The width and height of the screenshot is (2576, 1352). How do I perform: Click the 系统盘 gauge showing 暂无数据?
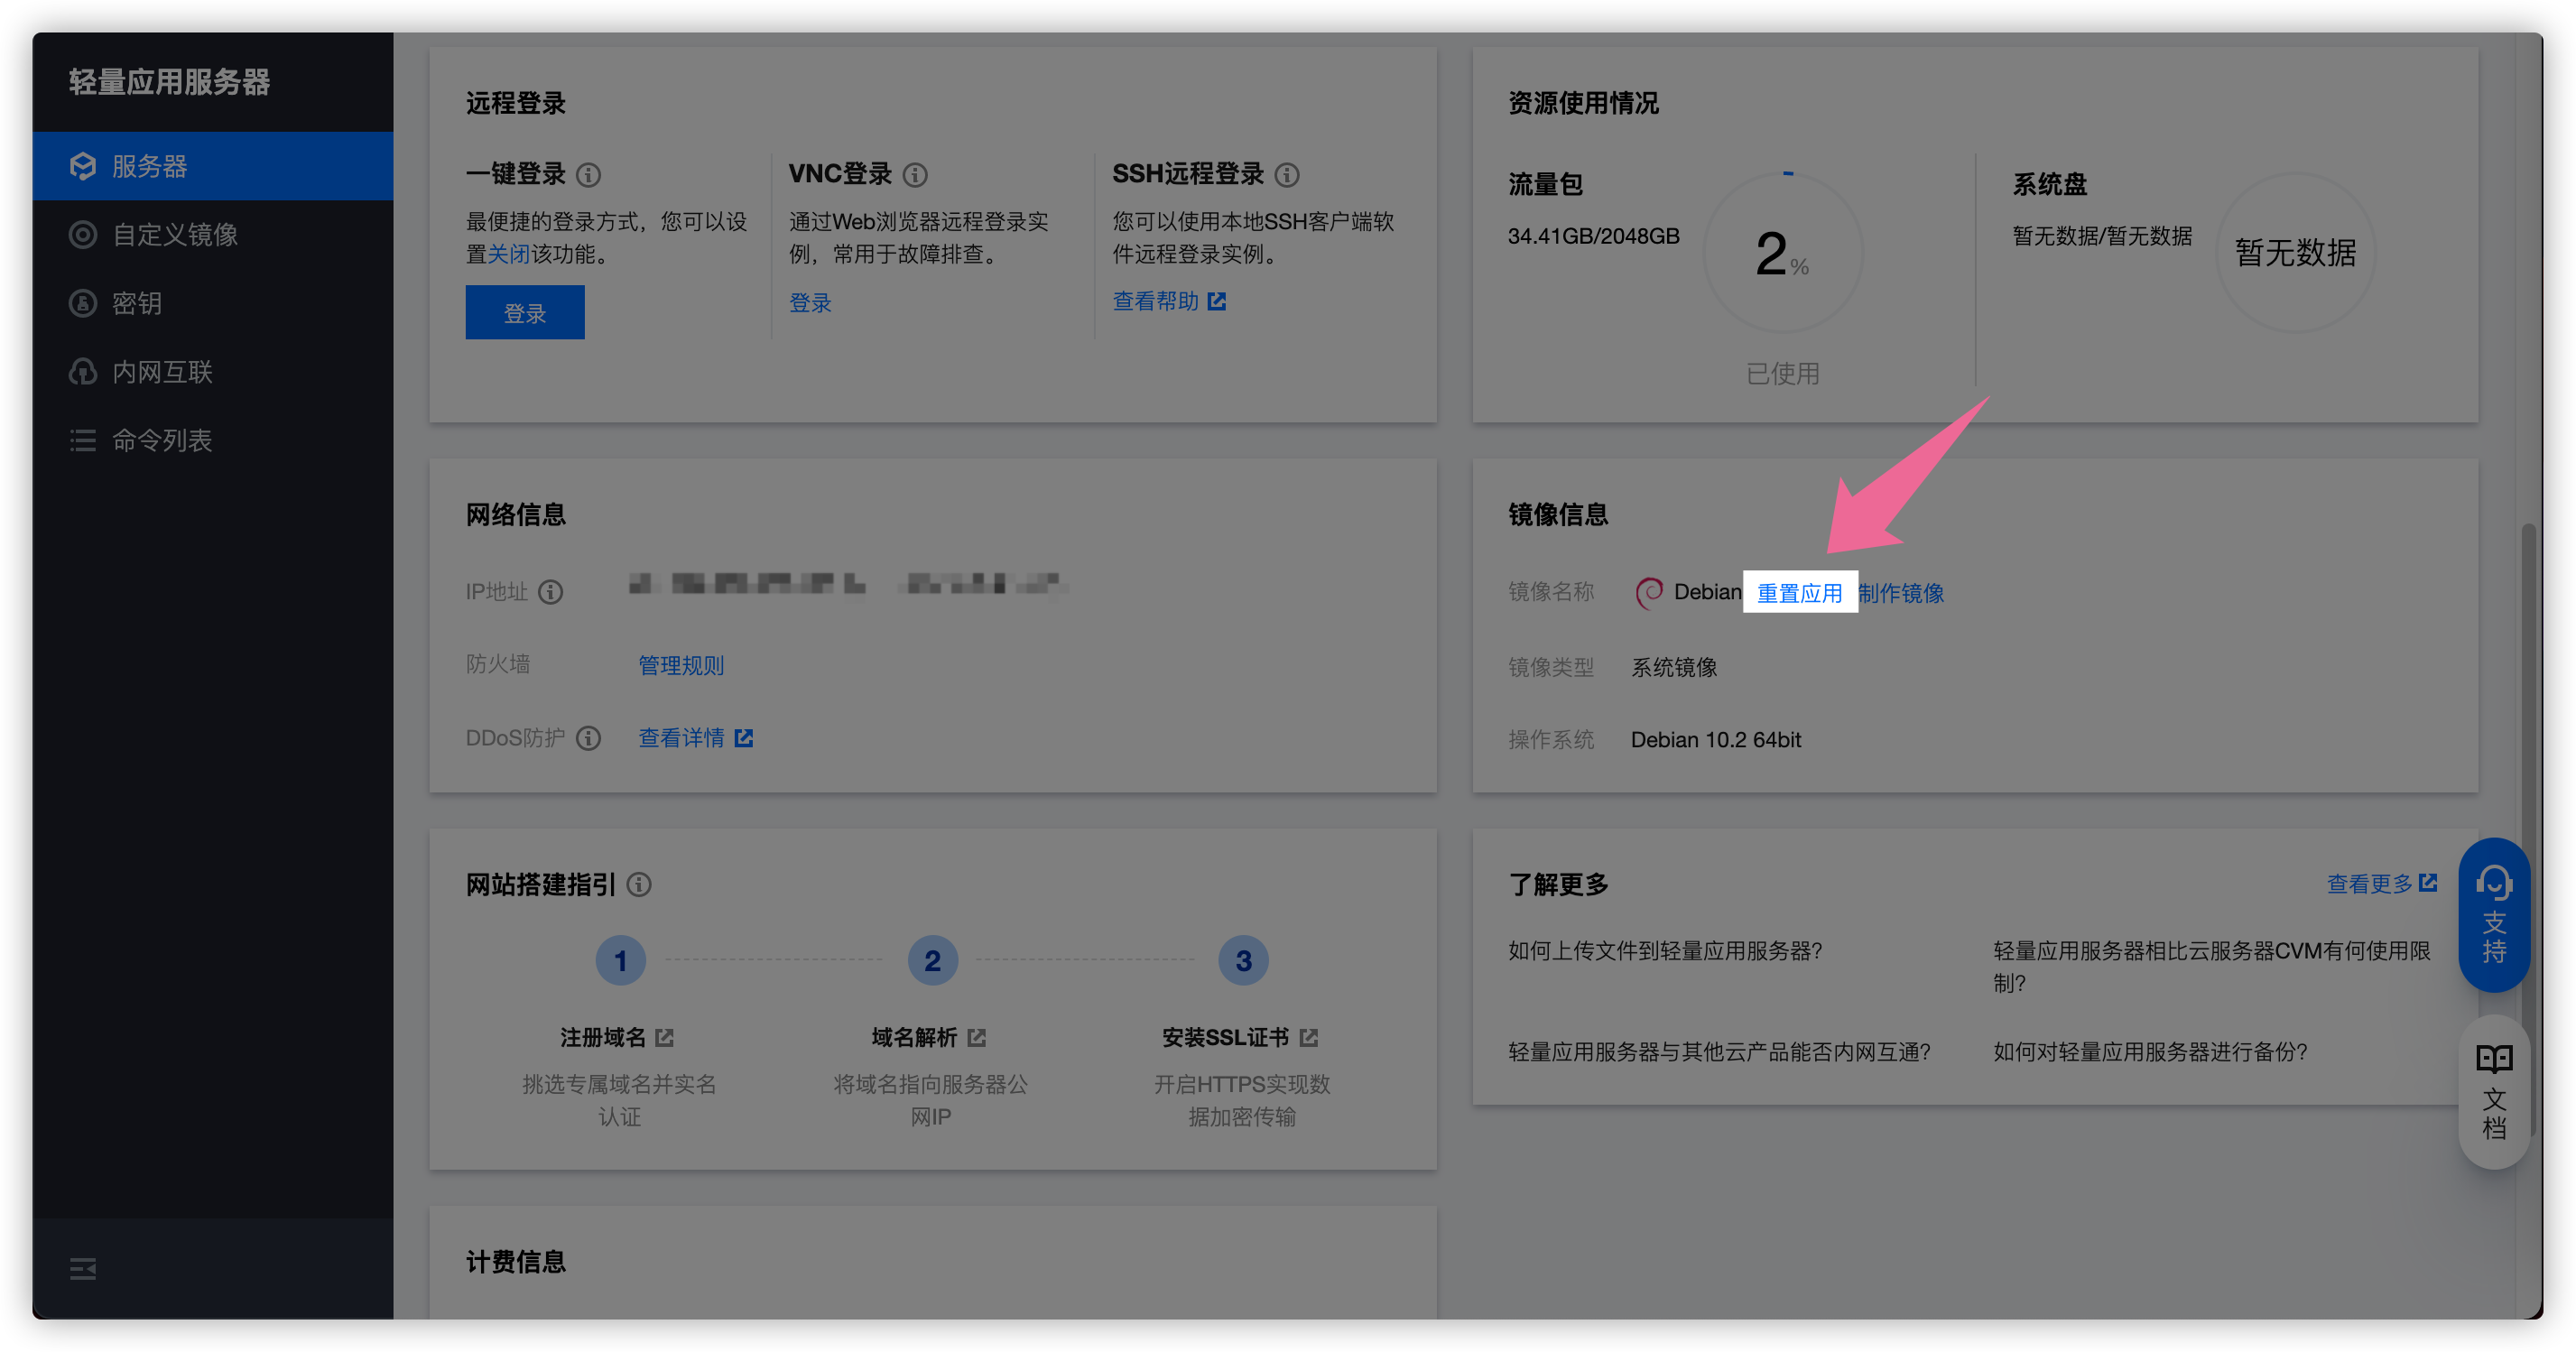pyautogui.click(x=2296, y=253)
